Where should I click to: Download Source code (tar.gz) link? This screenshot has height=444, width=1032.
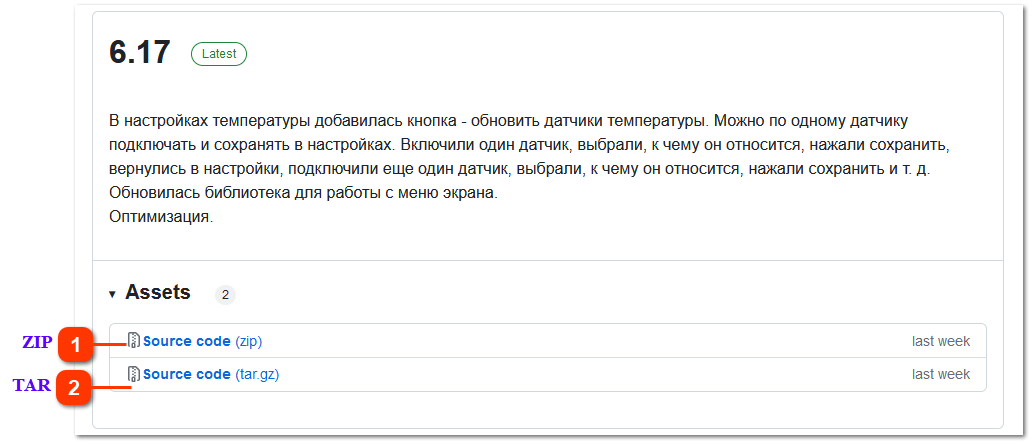tap(211, 374)
